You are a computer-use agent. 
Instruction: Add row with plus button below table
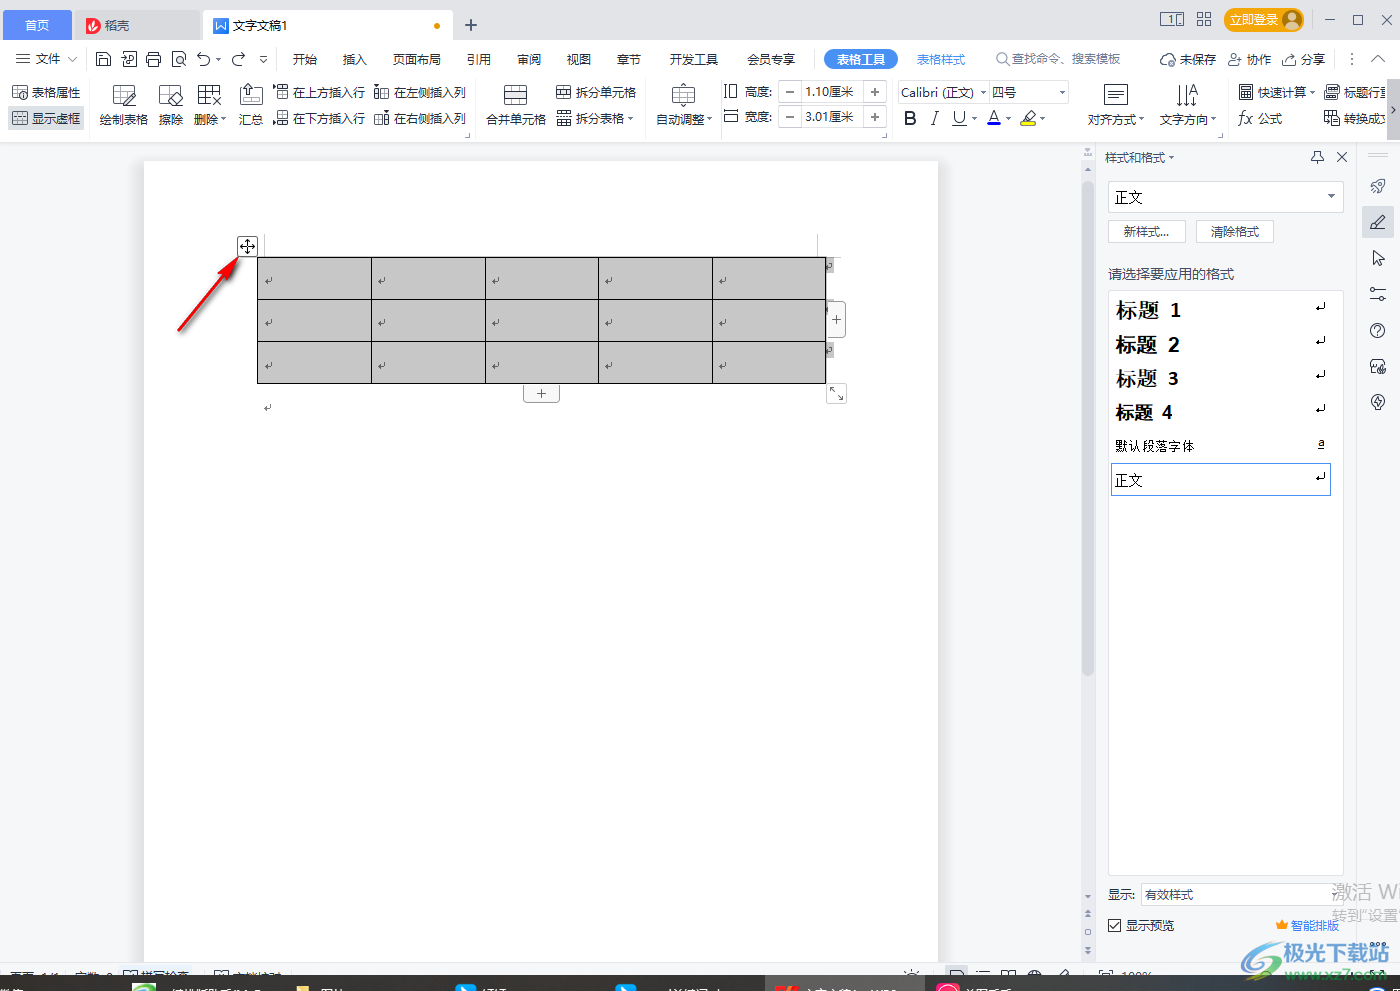click(x=541, y=394)
